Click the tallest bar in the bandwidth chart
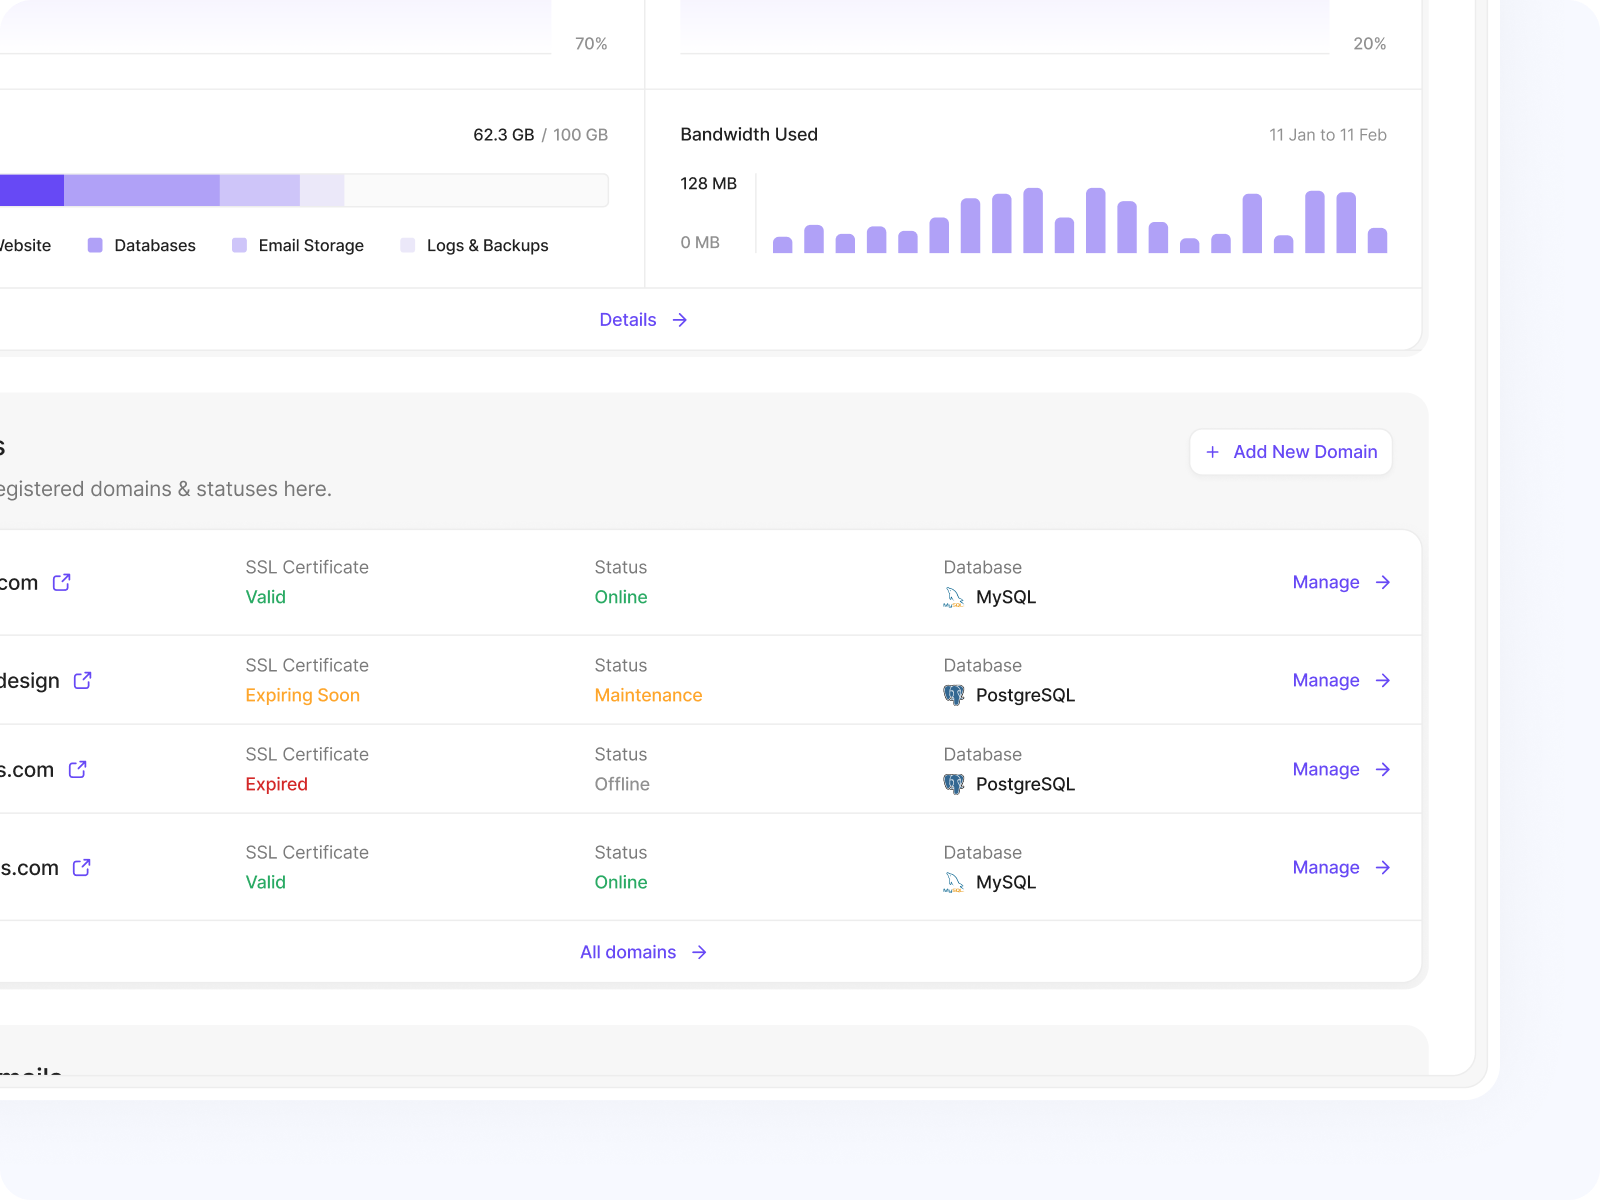The image size is (1600, 1200). (1035, 215)
